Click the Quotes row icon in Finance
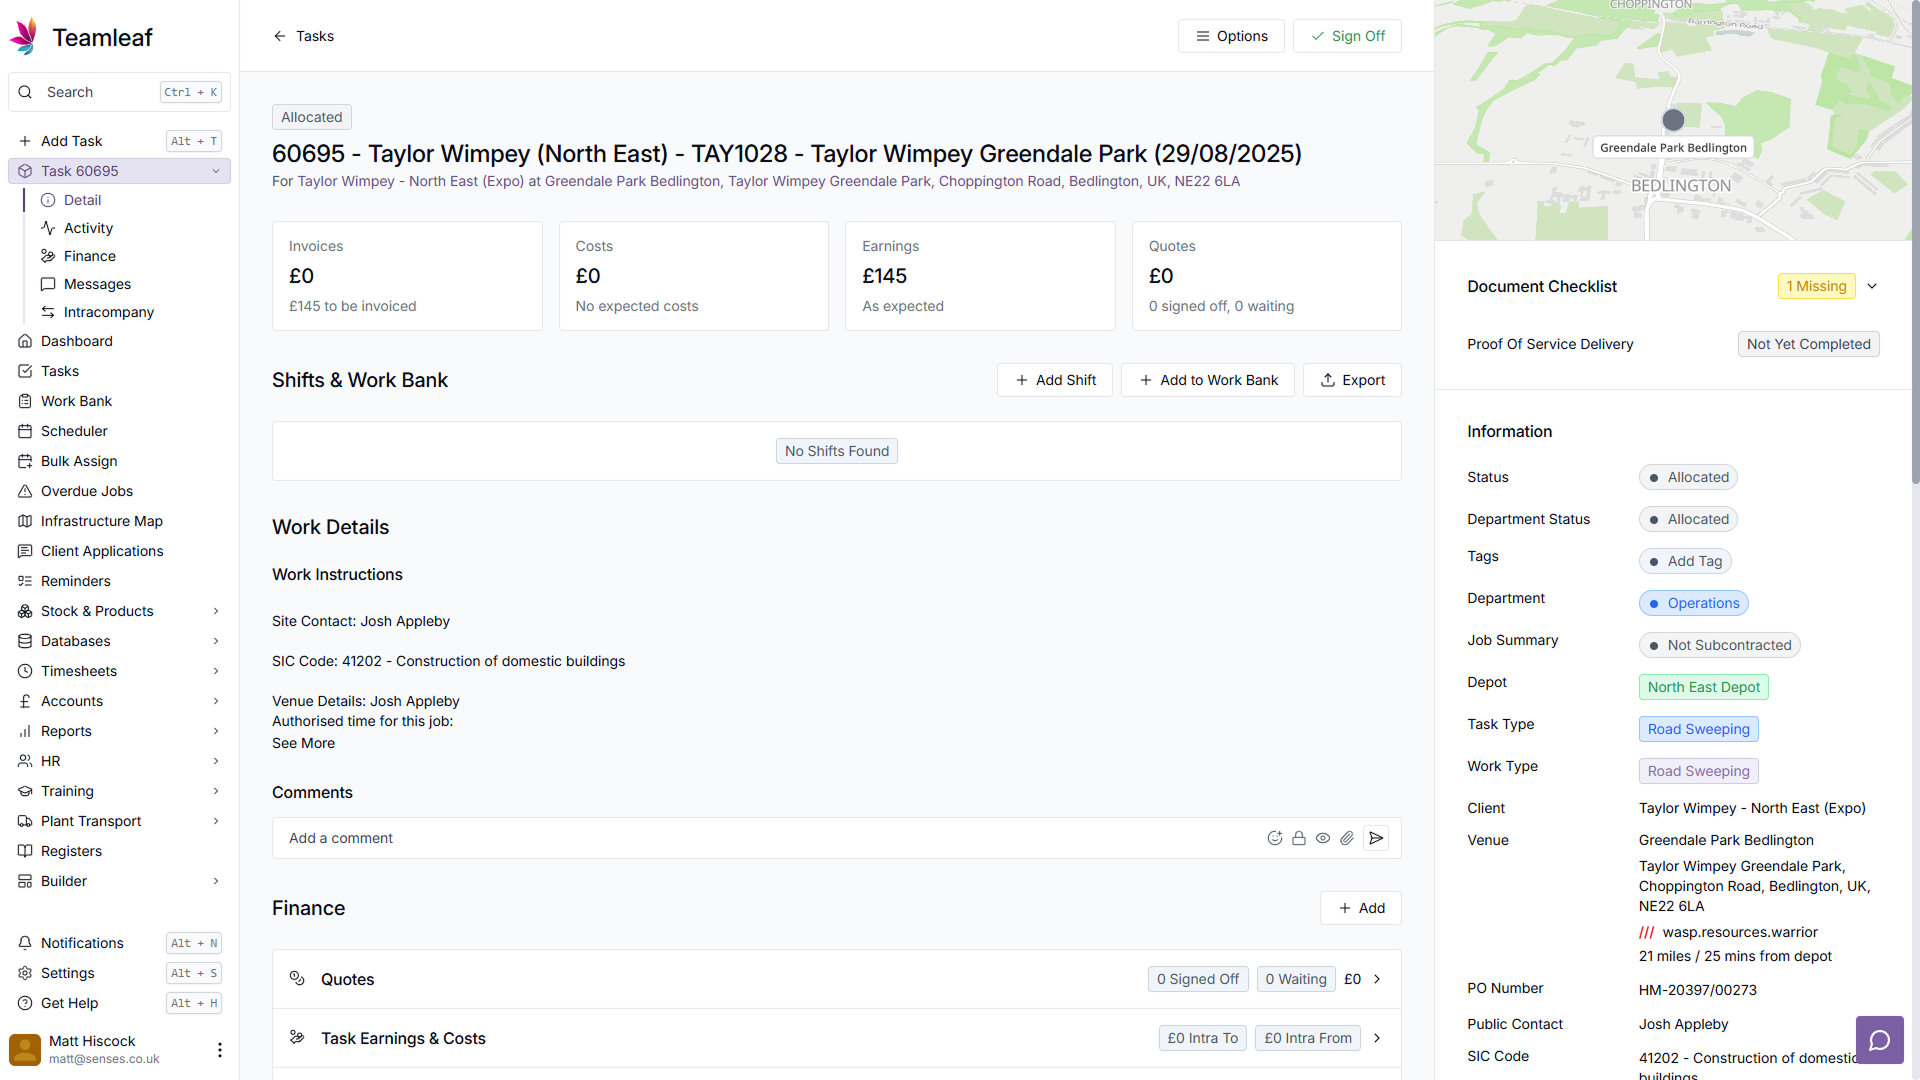Image resolution: width=1920 pixels, height=1080 pixels. click(297, 978)
